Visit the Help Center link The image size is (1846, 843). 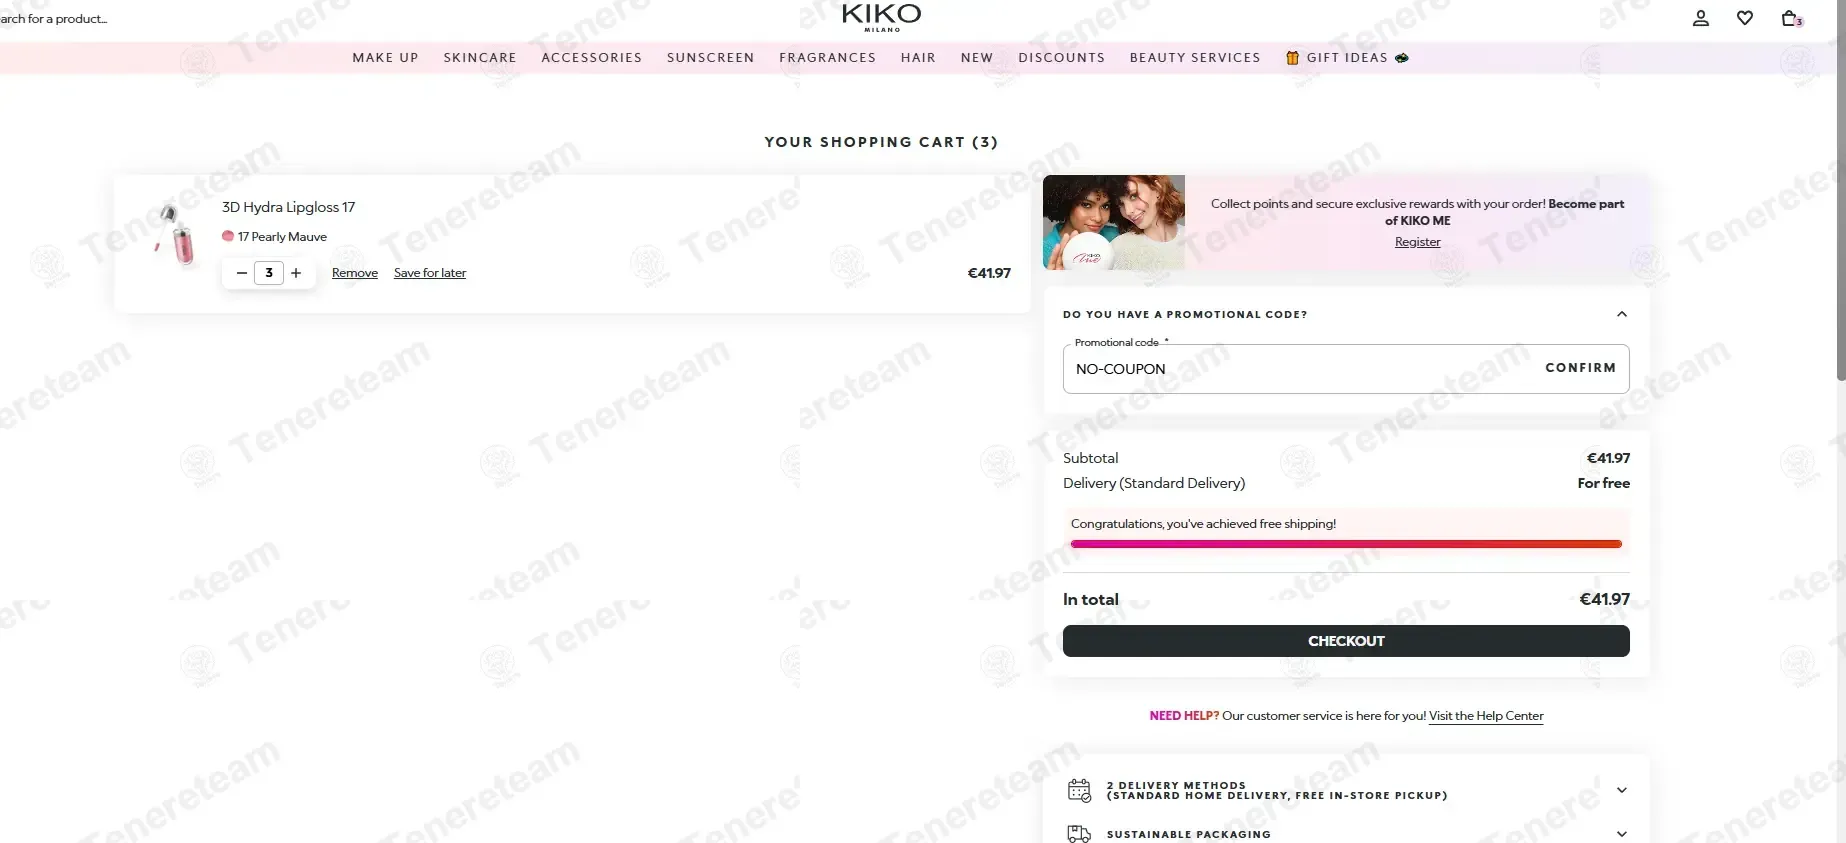coord(1486,716)
